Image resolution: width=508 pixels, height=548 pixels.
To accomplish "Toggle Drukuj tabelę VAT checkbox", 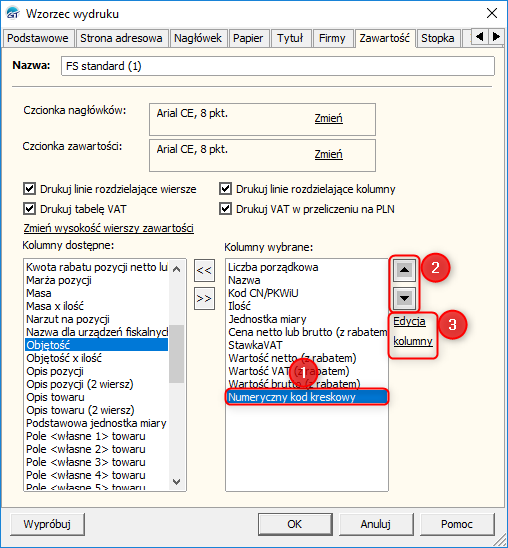I will 29,209.
